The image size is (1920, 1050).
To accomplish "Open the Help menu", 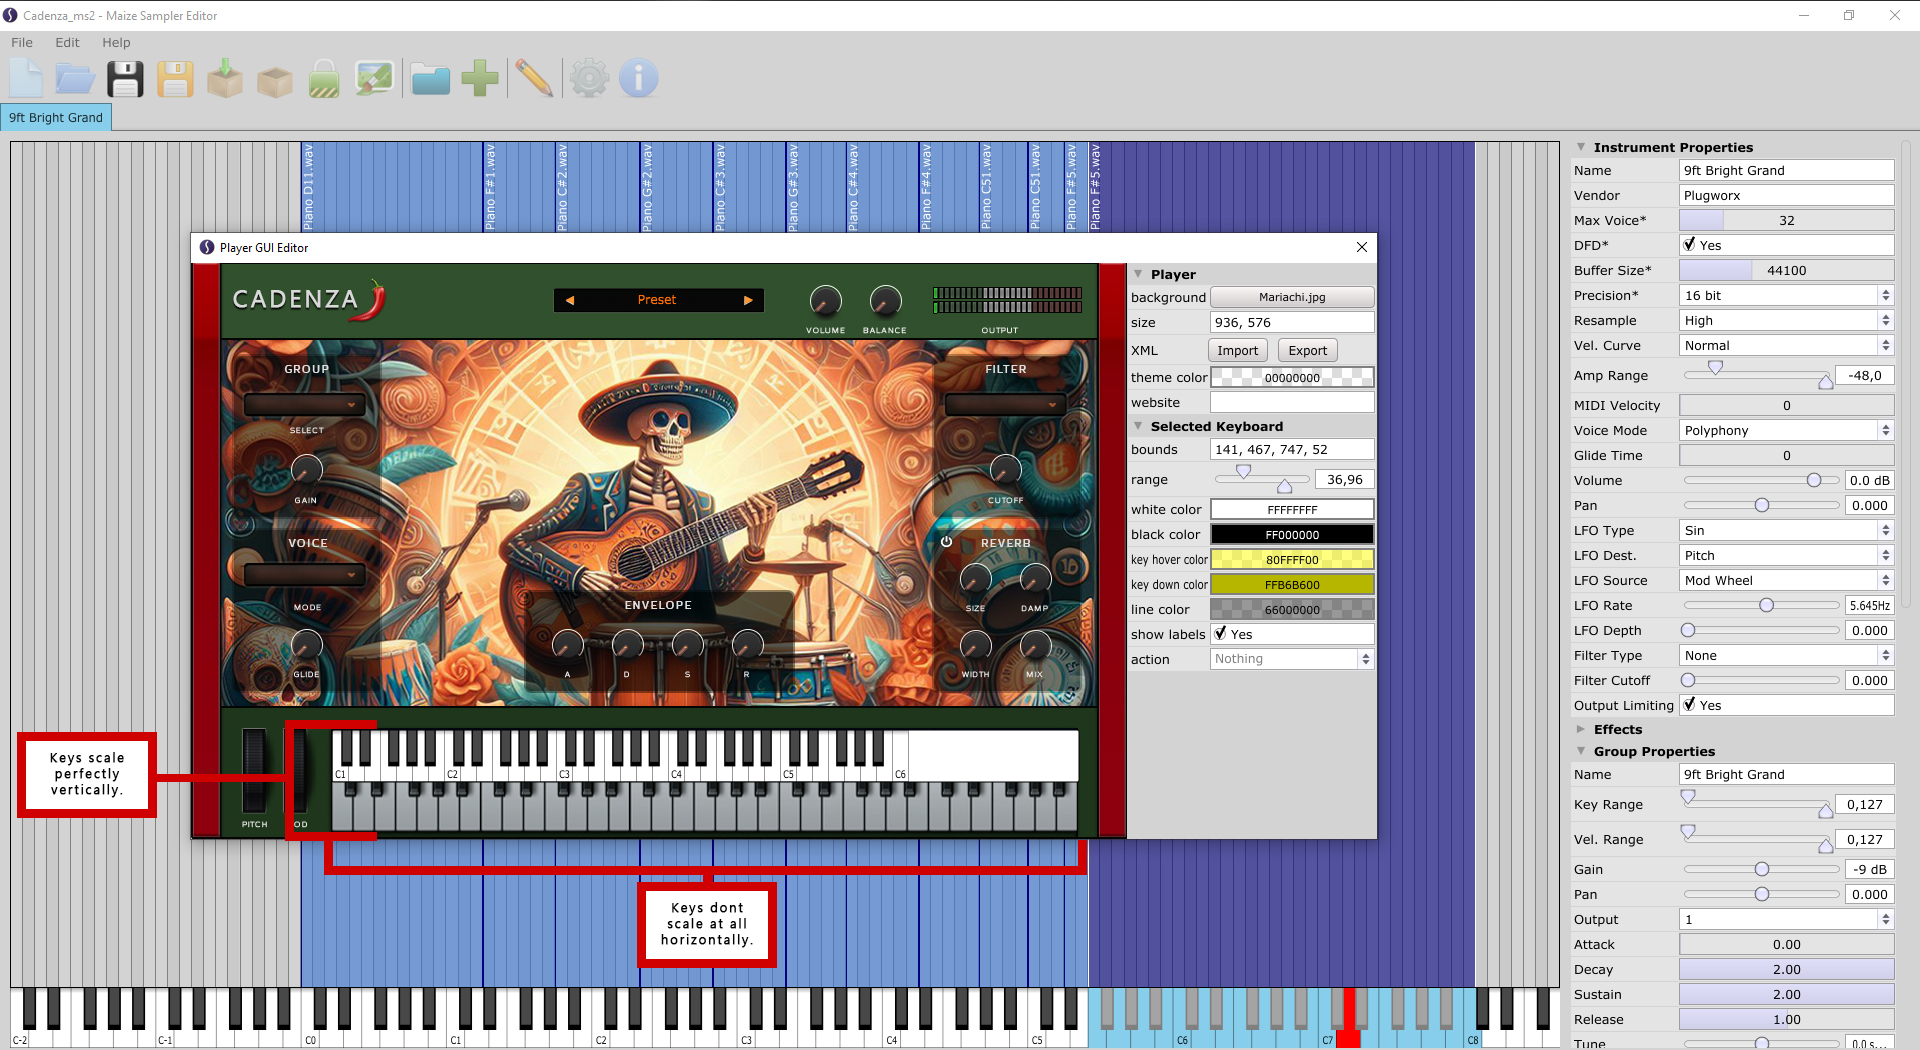I will pyautogui.click(x=116, y=42).
